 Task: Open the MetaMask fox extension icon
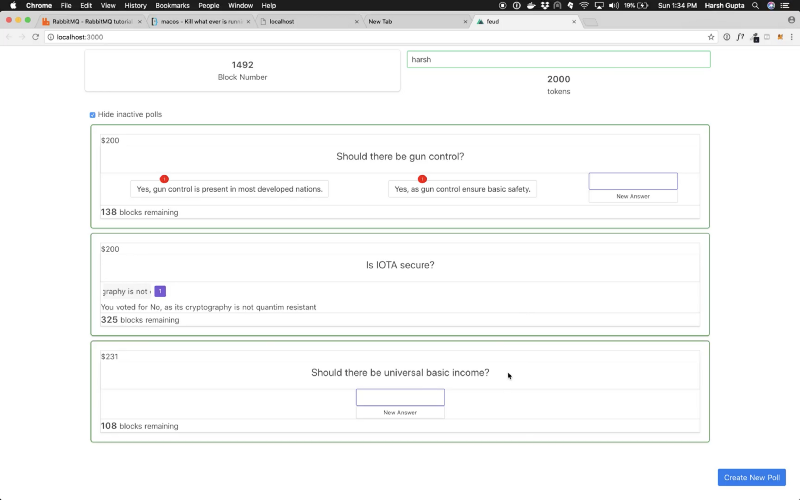780,37
